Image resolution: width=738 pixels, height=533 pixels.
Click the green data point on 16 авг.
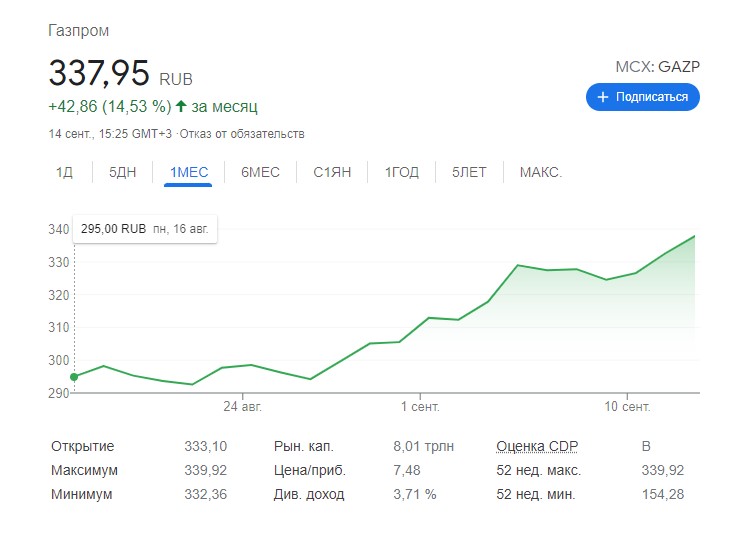[x=74, y=377]
